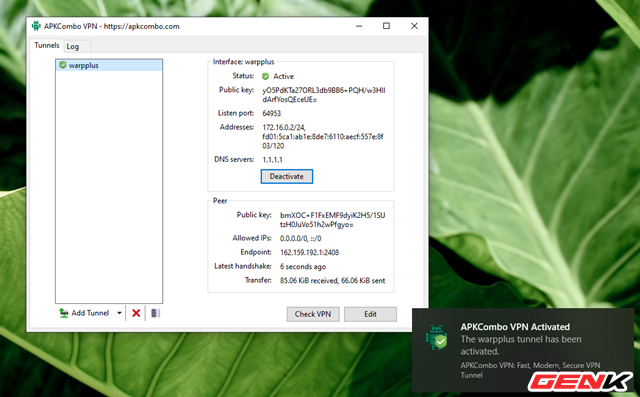Click the green Active status shield icon
The width and height of the screenshot is (640, 397).
(265, 76)
